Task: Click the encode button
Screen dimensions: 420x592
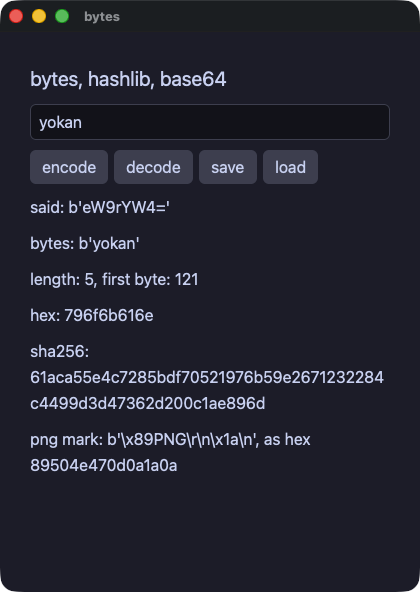Action: click(69, 167)
